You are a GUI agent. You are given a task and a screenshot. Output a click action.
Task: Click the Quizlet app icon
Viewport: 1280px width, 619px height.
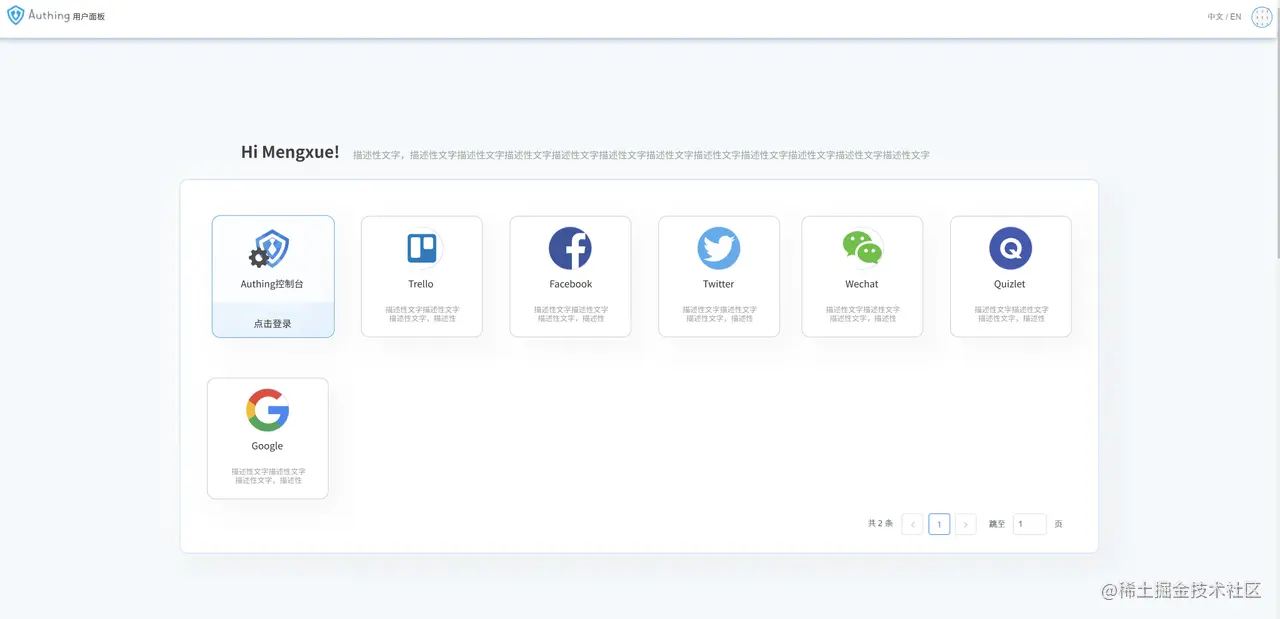tap(1010, 248)
